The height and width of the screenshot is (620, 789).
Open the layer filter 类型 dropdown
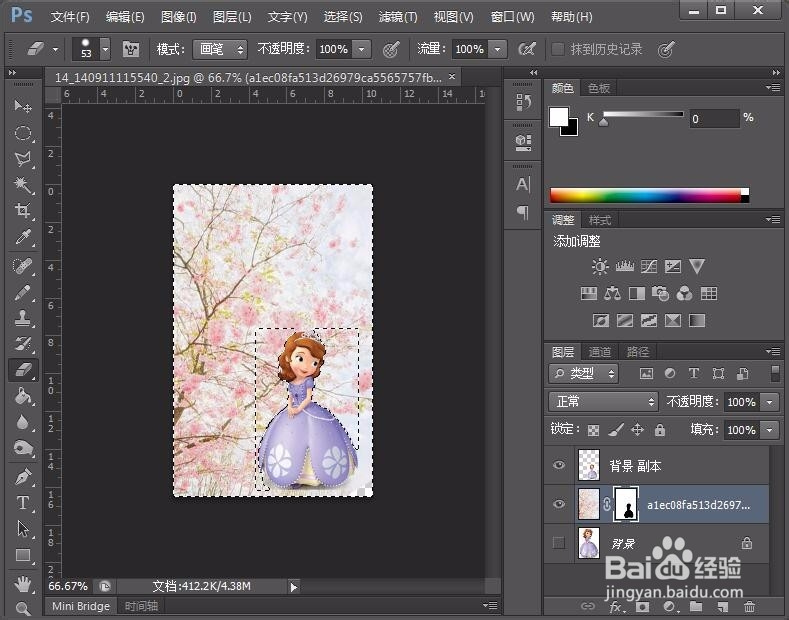[584, 374]
